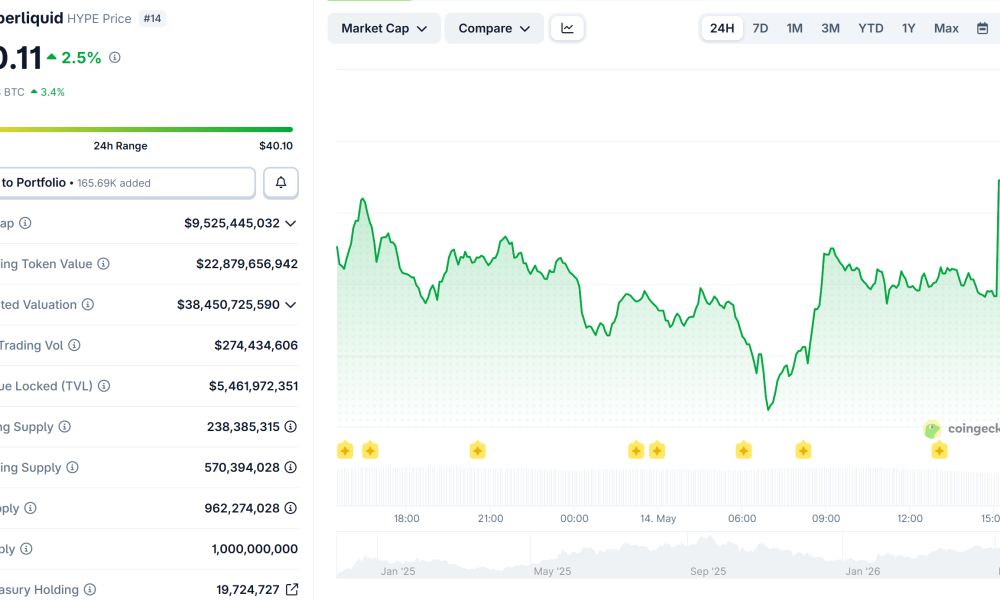
Task: Open the Treasury Holding external link icon
Action: [x=291, y=589]
